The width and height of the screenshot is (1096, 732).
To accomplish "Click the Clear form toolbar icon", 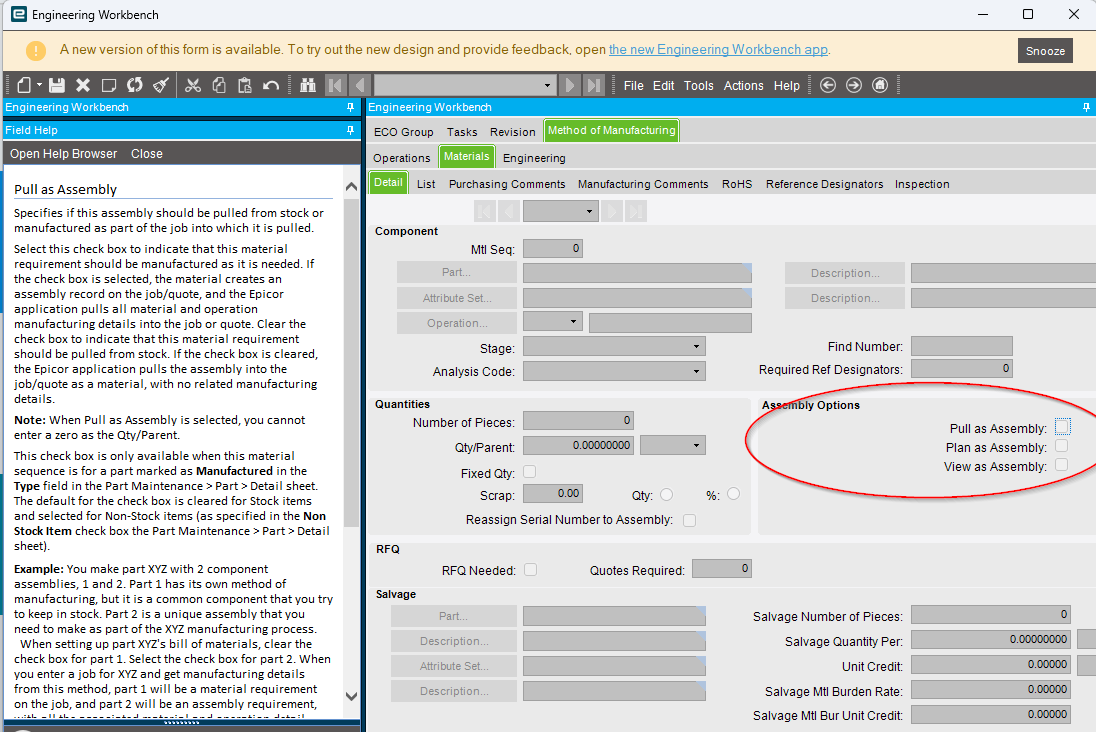I will 108,85.
